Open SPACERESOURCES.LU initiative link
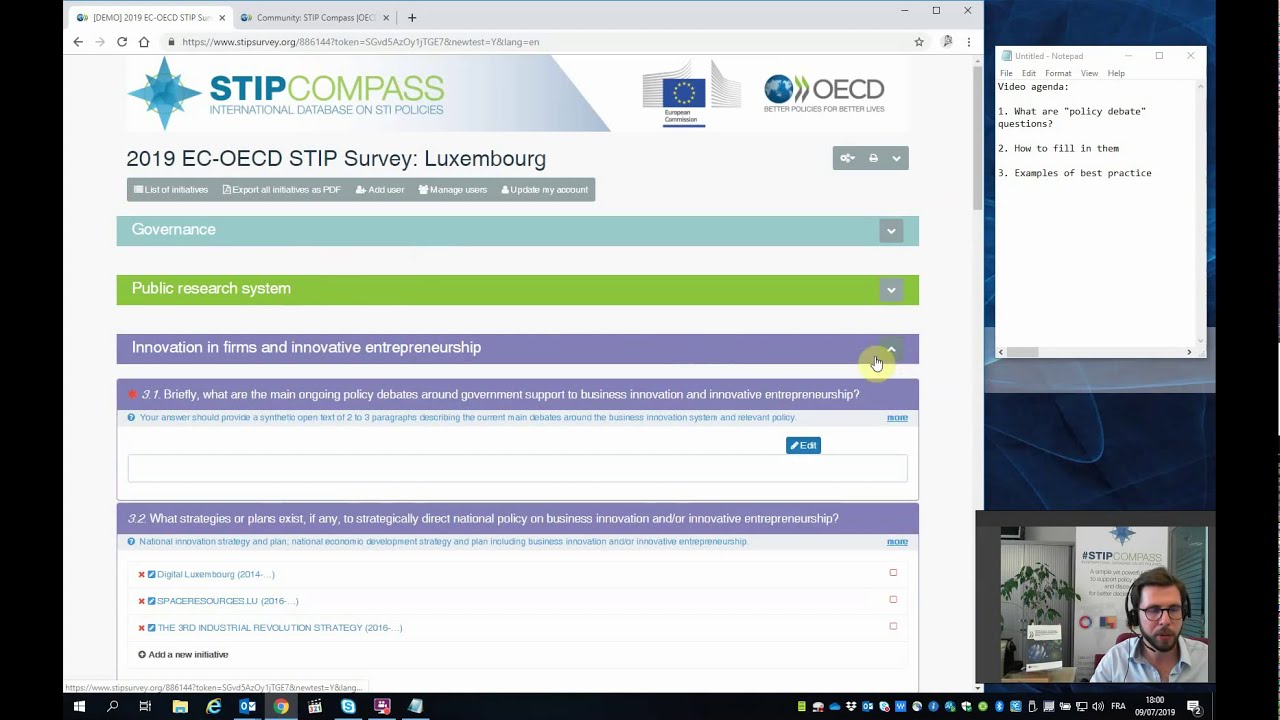 coord(227,601)
